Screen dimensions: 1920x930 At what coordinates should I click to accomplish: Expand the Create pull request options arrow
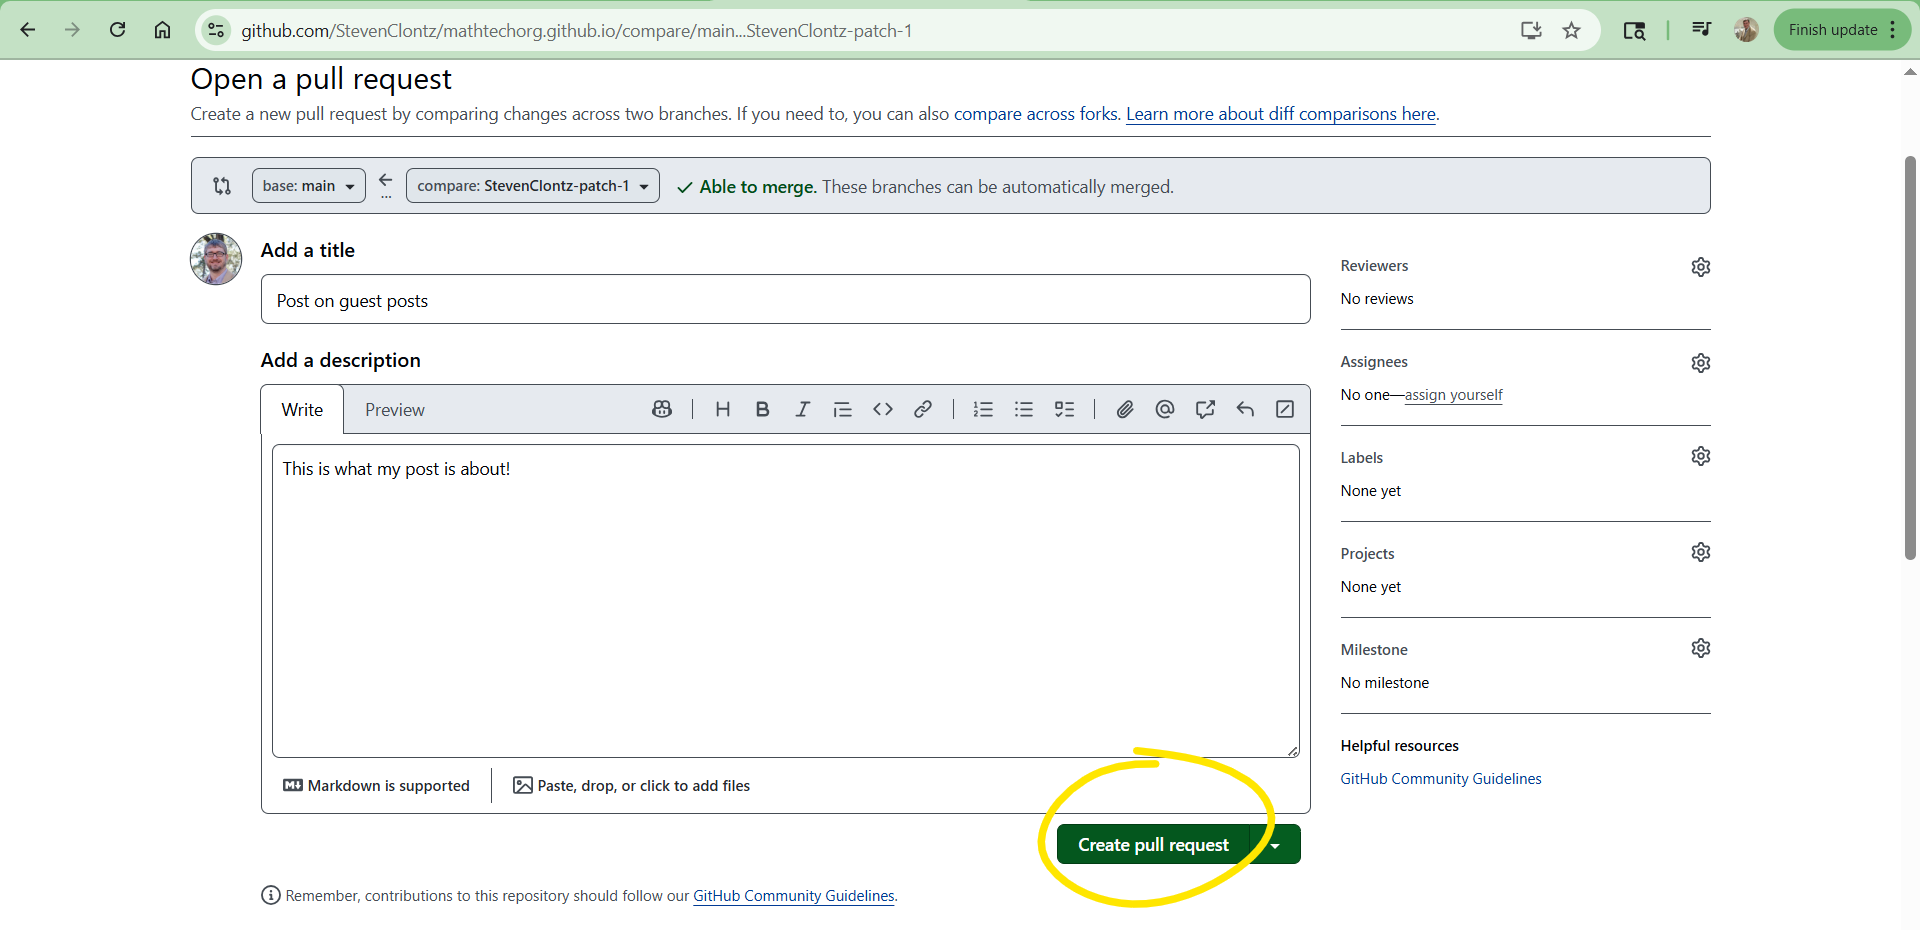pos(1276,845)
